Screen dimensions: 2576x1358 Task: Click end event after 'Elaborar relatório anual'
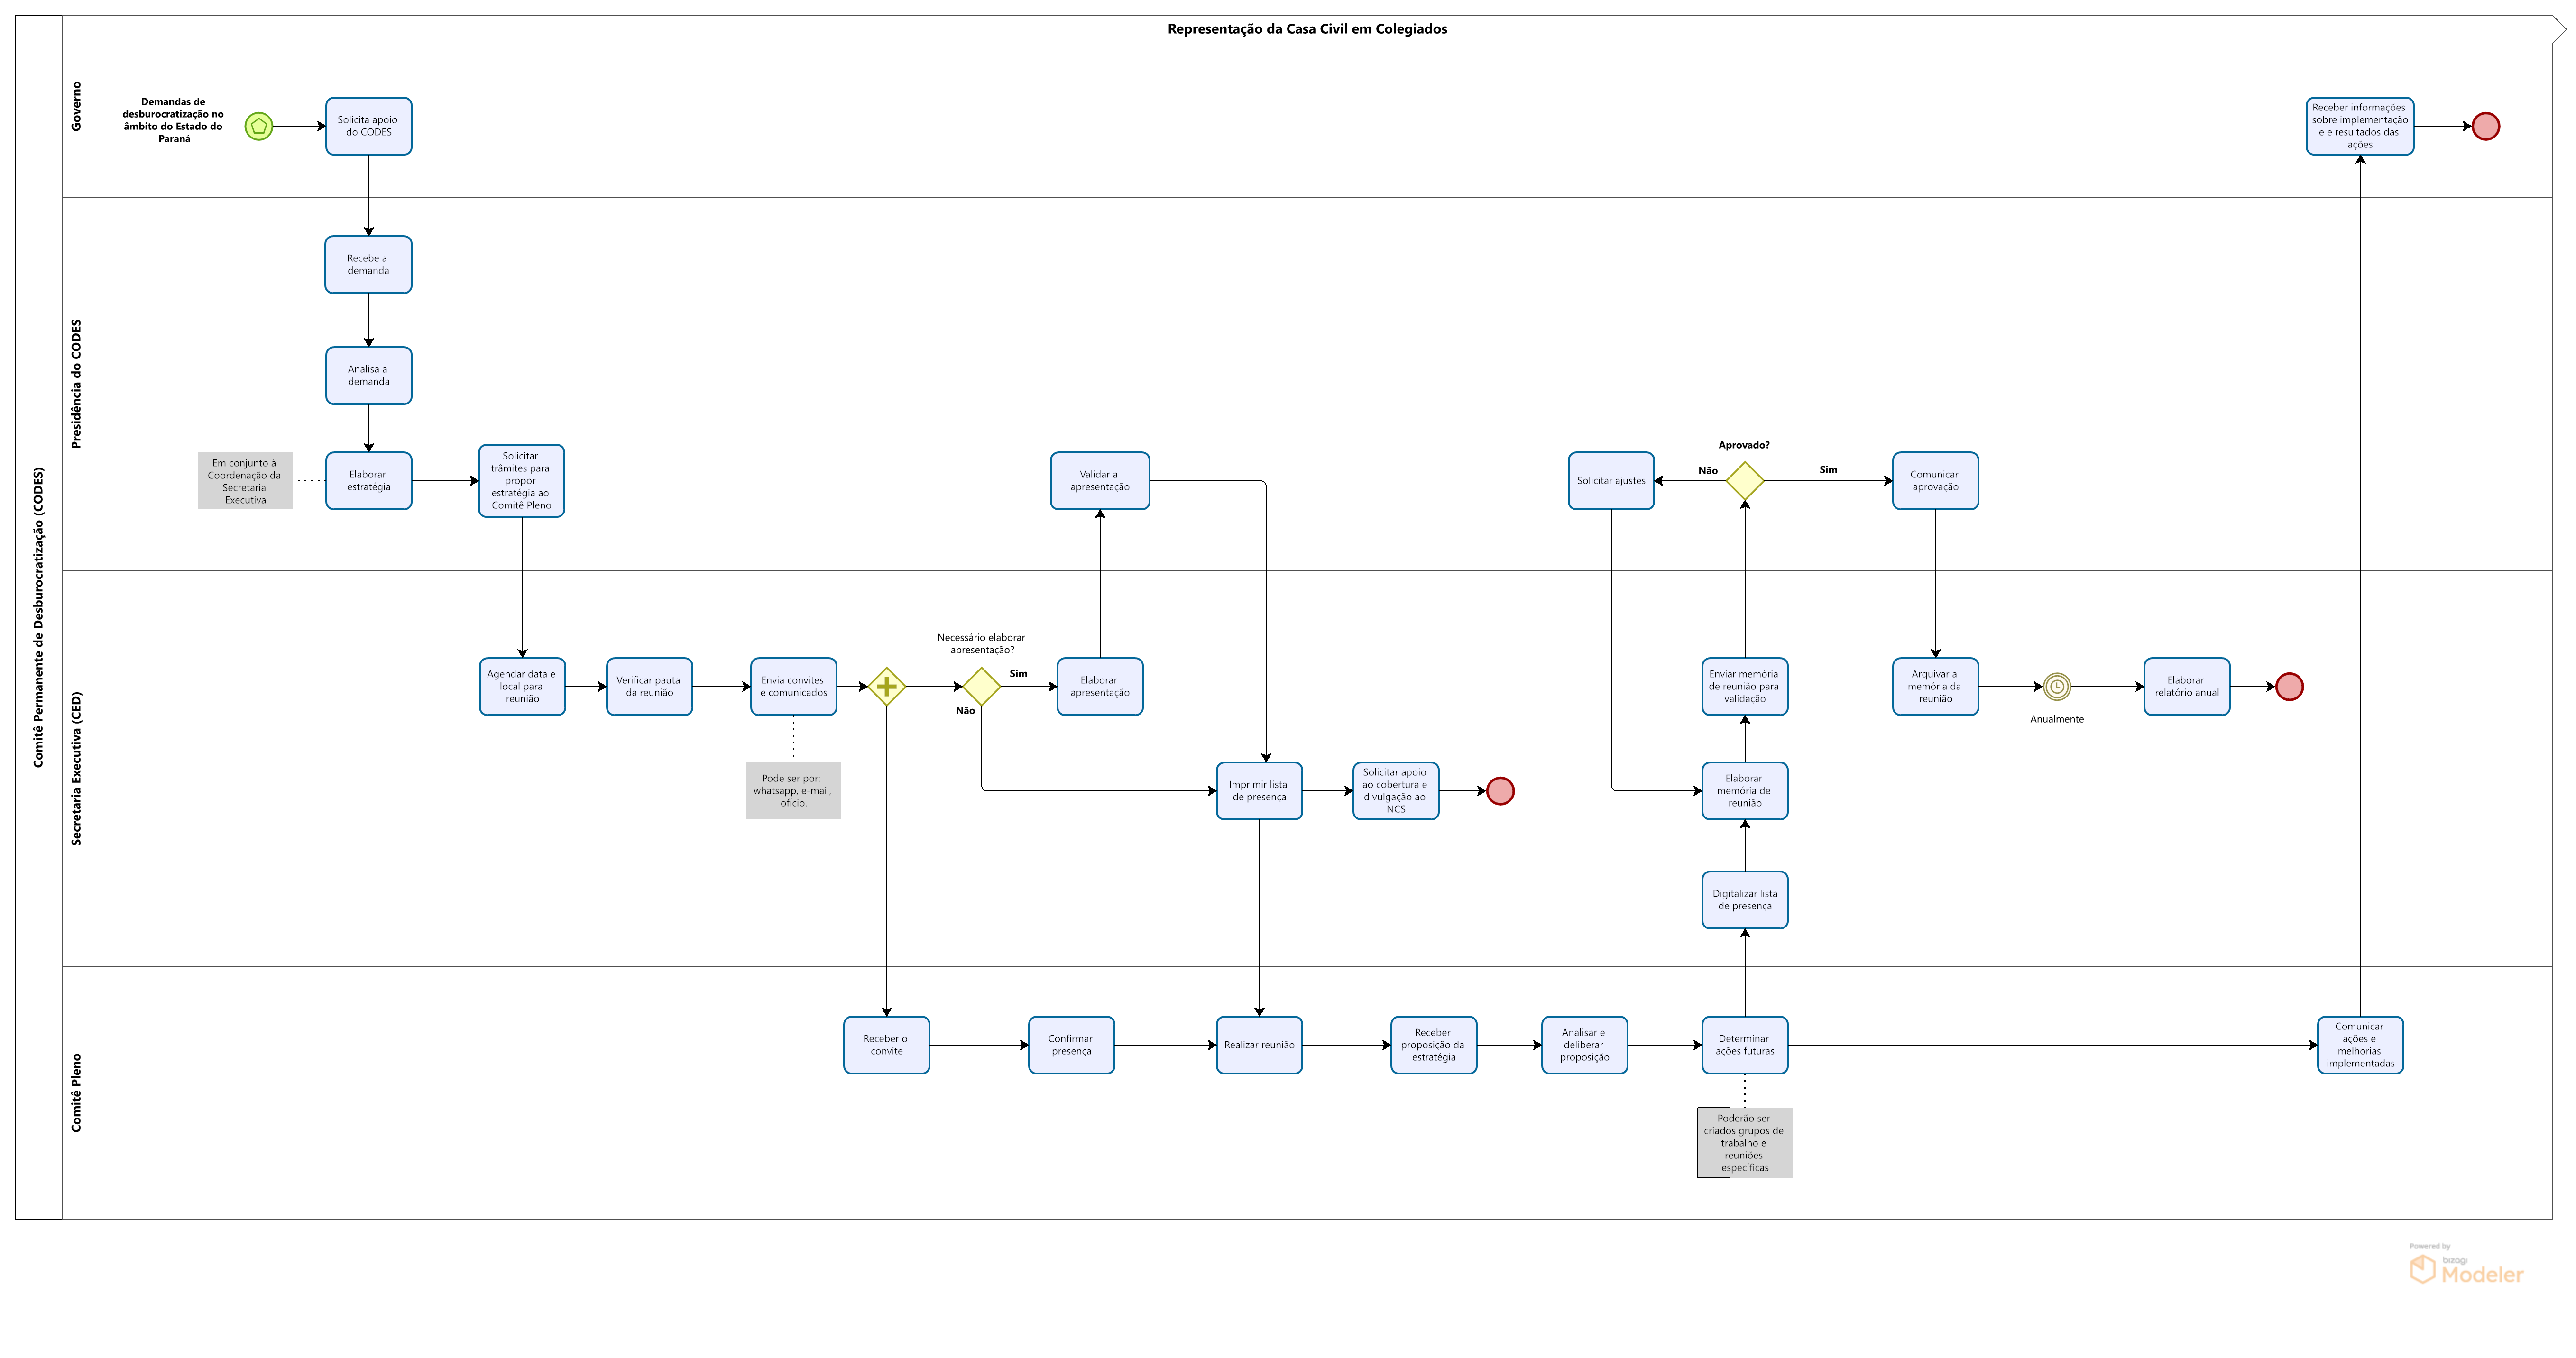coord(2289,686)
